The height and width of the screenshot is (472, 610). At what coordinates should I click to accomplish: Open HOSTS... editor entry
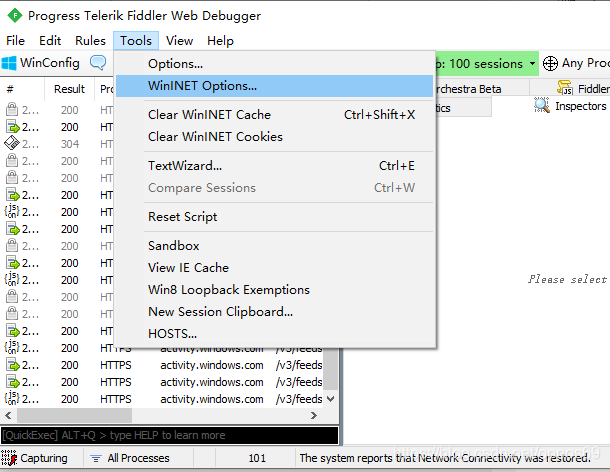click(275, 334)
